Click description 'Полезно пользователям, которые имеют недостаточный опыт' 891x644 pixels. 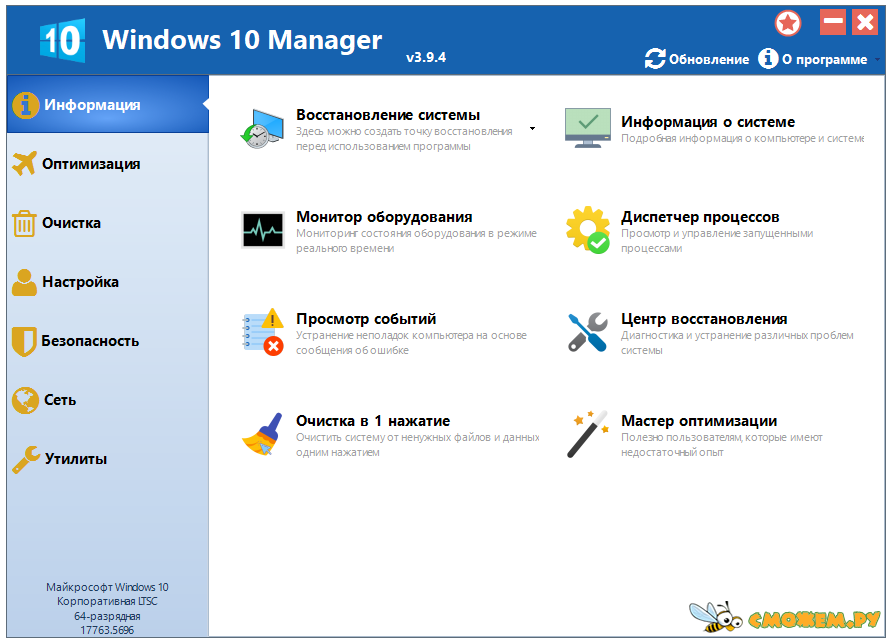click(x=722, y=445)
